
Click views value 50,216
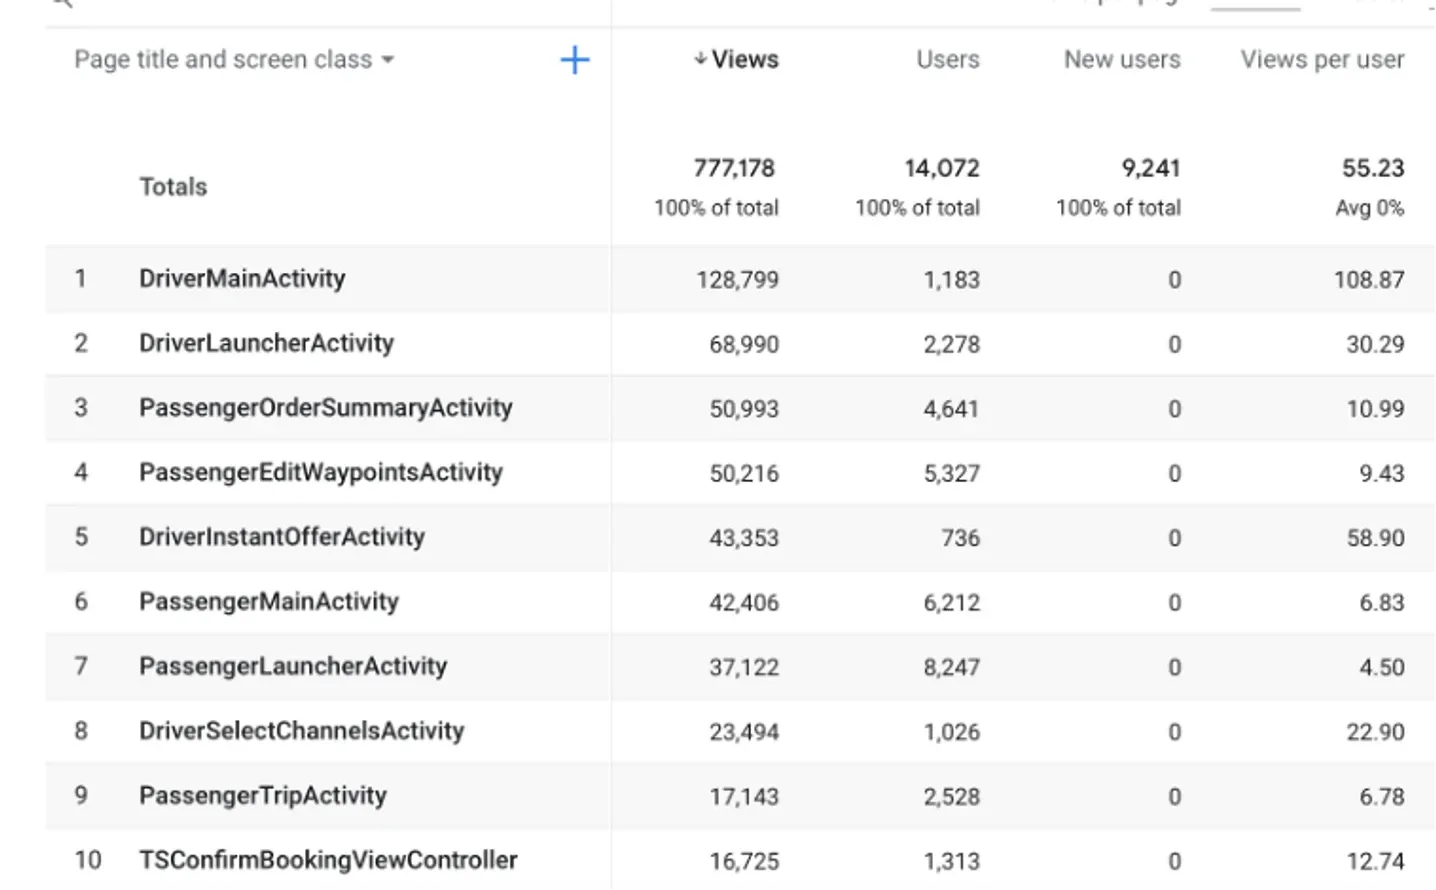744,473
